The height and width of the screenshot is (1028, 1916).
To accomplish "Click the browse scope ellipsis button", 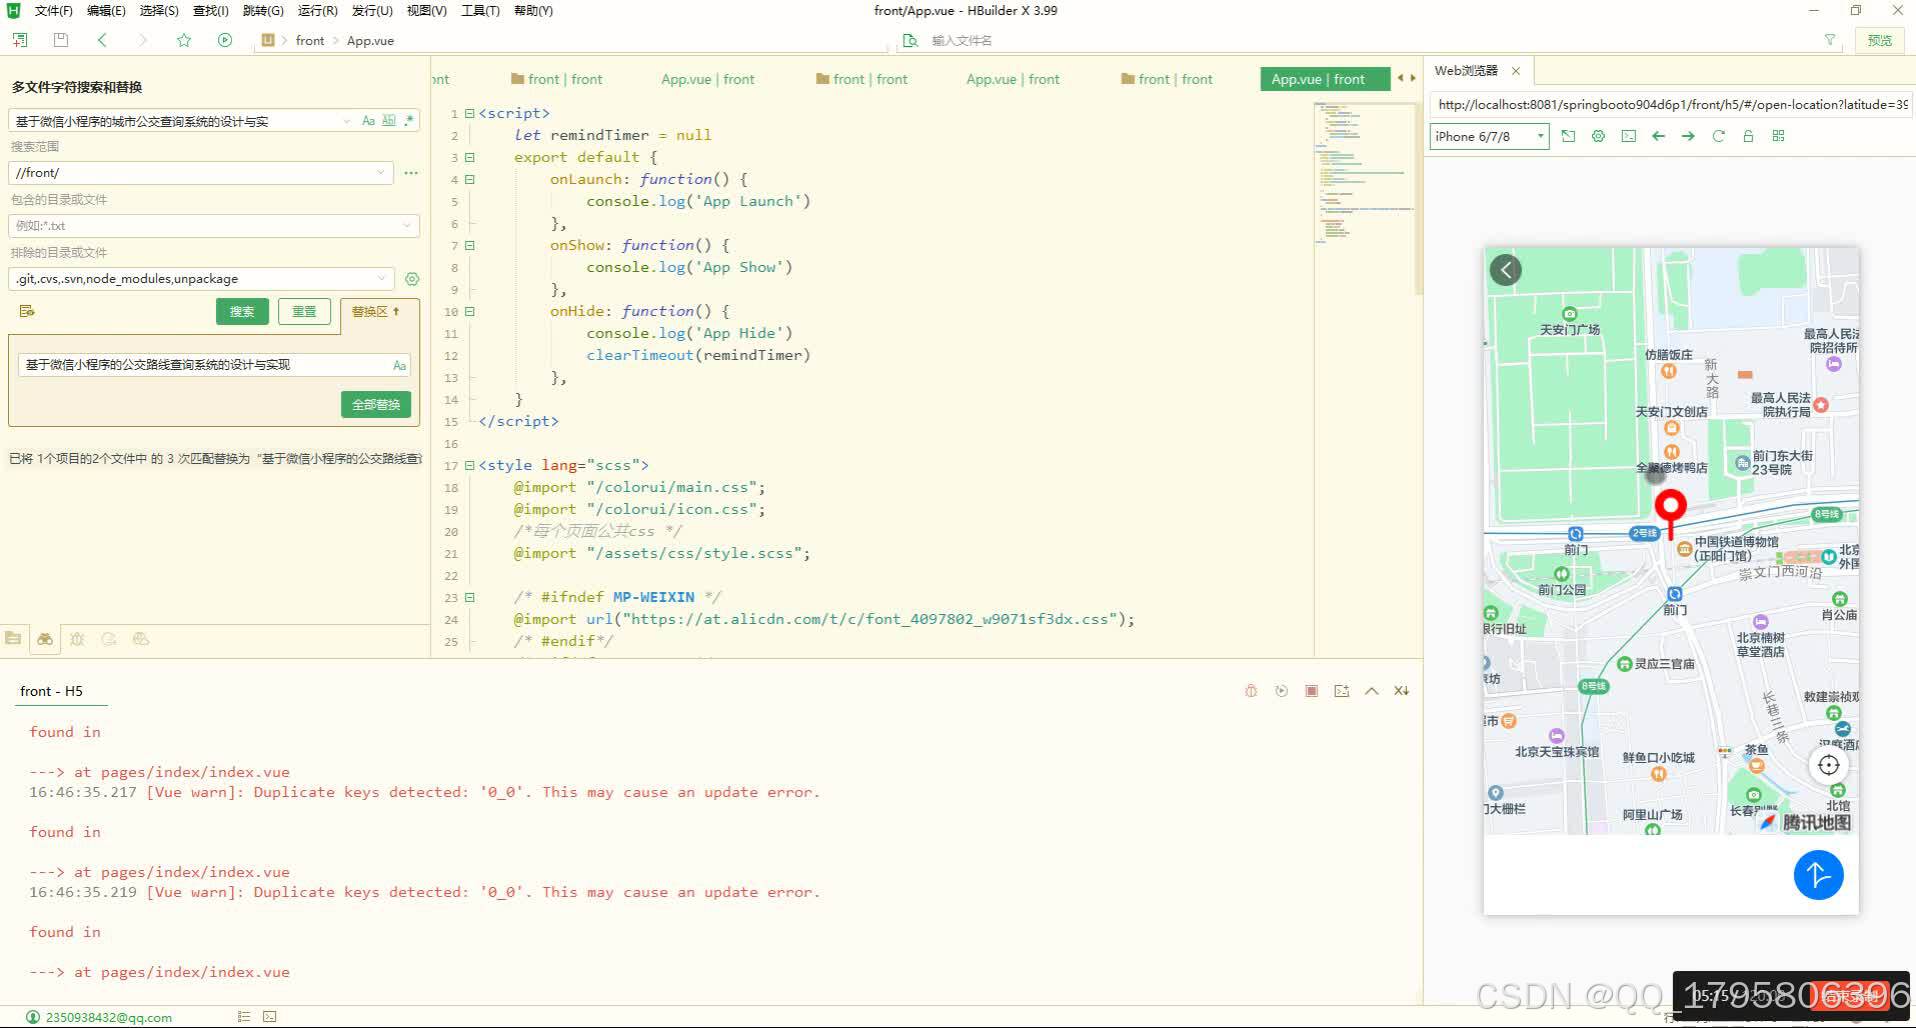I will coord(411,173).
